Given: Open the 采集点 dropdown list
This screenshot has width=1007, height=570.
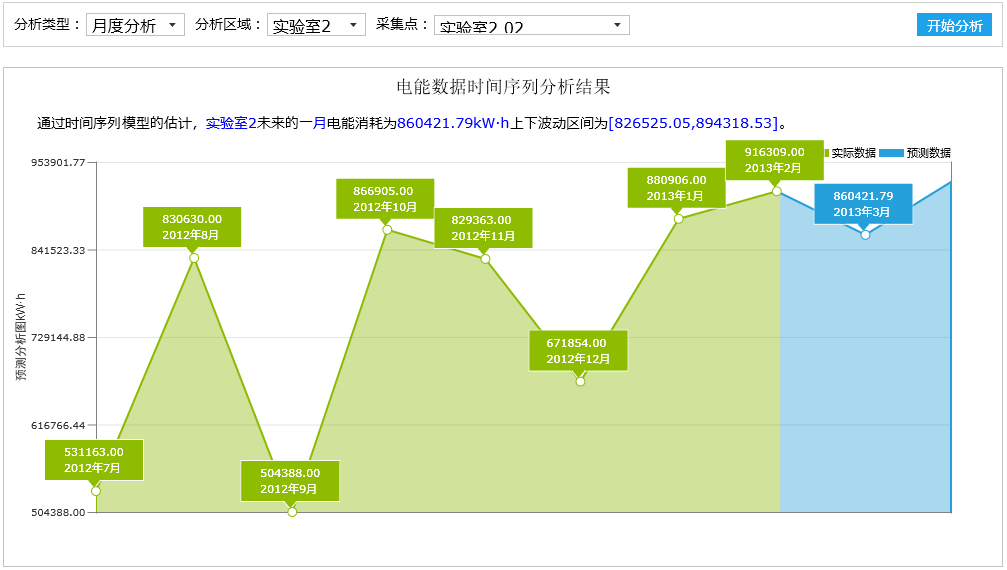Looking at the screenshot, I should pos(532,25).
